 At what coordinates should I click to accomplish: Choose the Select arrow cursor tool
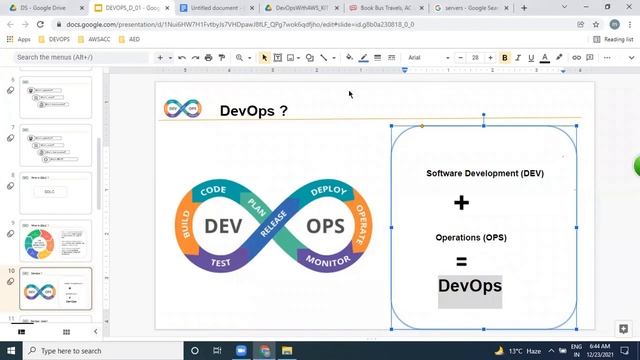coord(264,58)
